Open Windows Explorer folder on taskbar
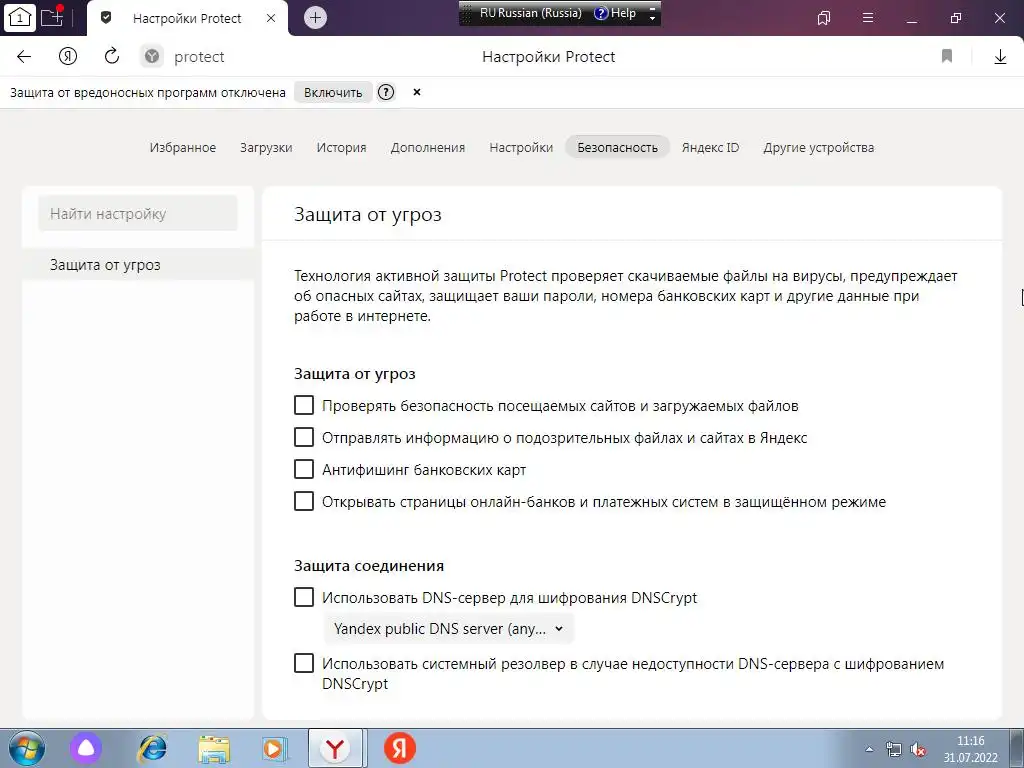Viewport: 1024px width, 768px height. 214,749
